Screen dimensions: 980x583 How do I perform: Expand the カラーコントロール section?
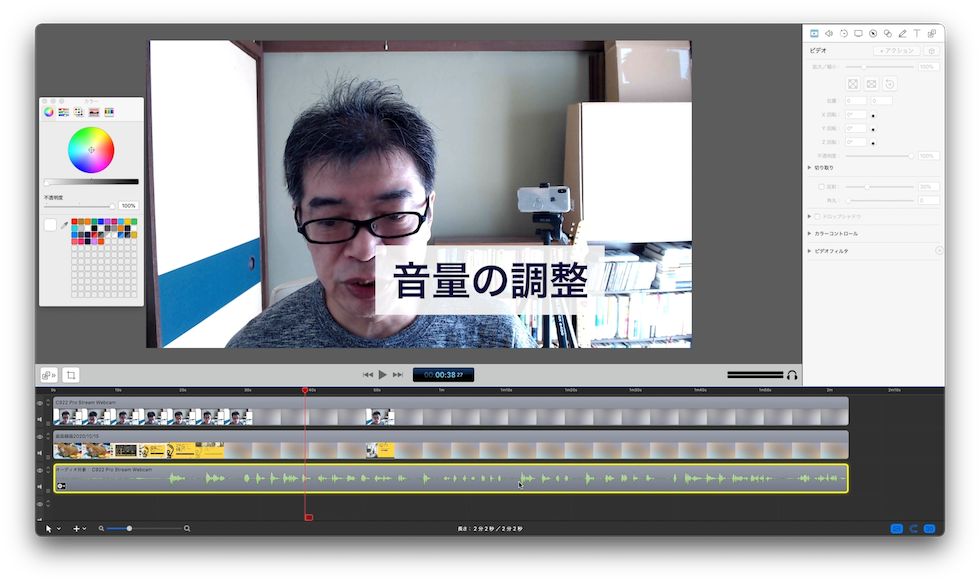pos(809,233)
